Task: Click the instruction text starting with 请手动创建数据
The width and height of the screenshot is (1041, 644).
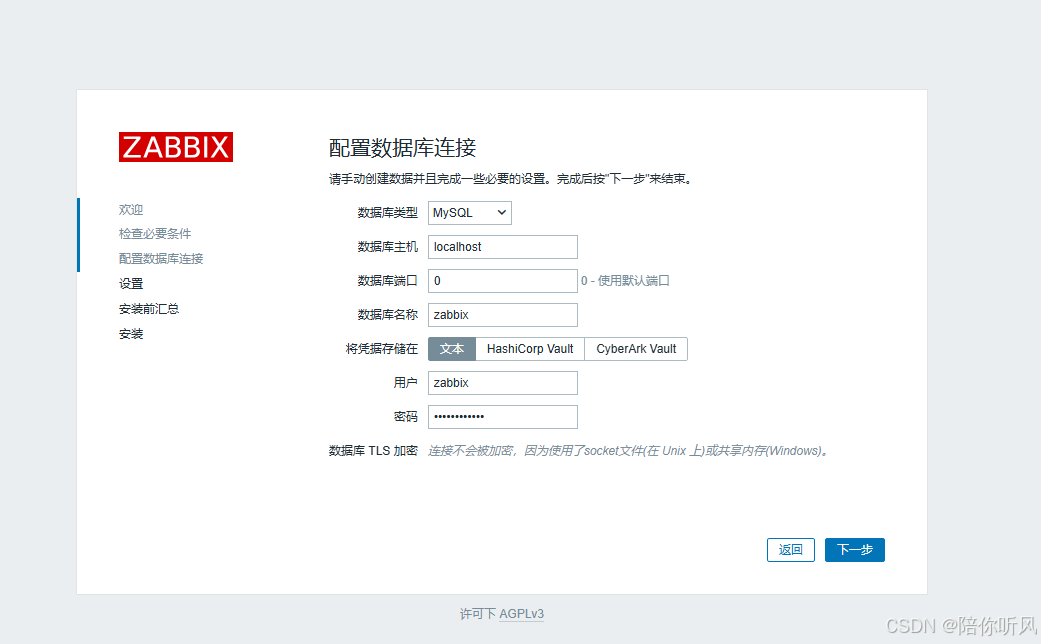Action: (511, 179)
